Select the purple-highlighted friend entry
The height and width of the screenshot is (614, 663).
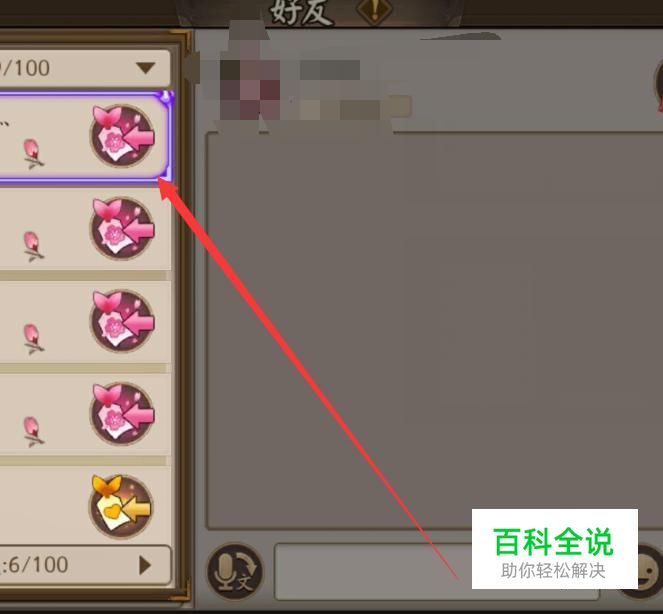tap(85, 138)
